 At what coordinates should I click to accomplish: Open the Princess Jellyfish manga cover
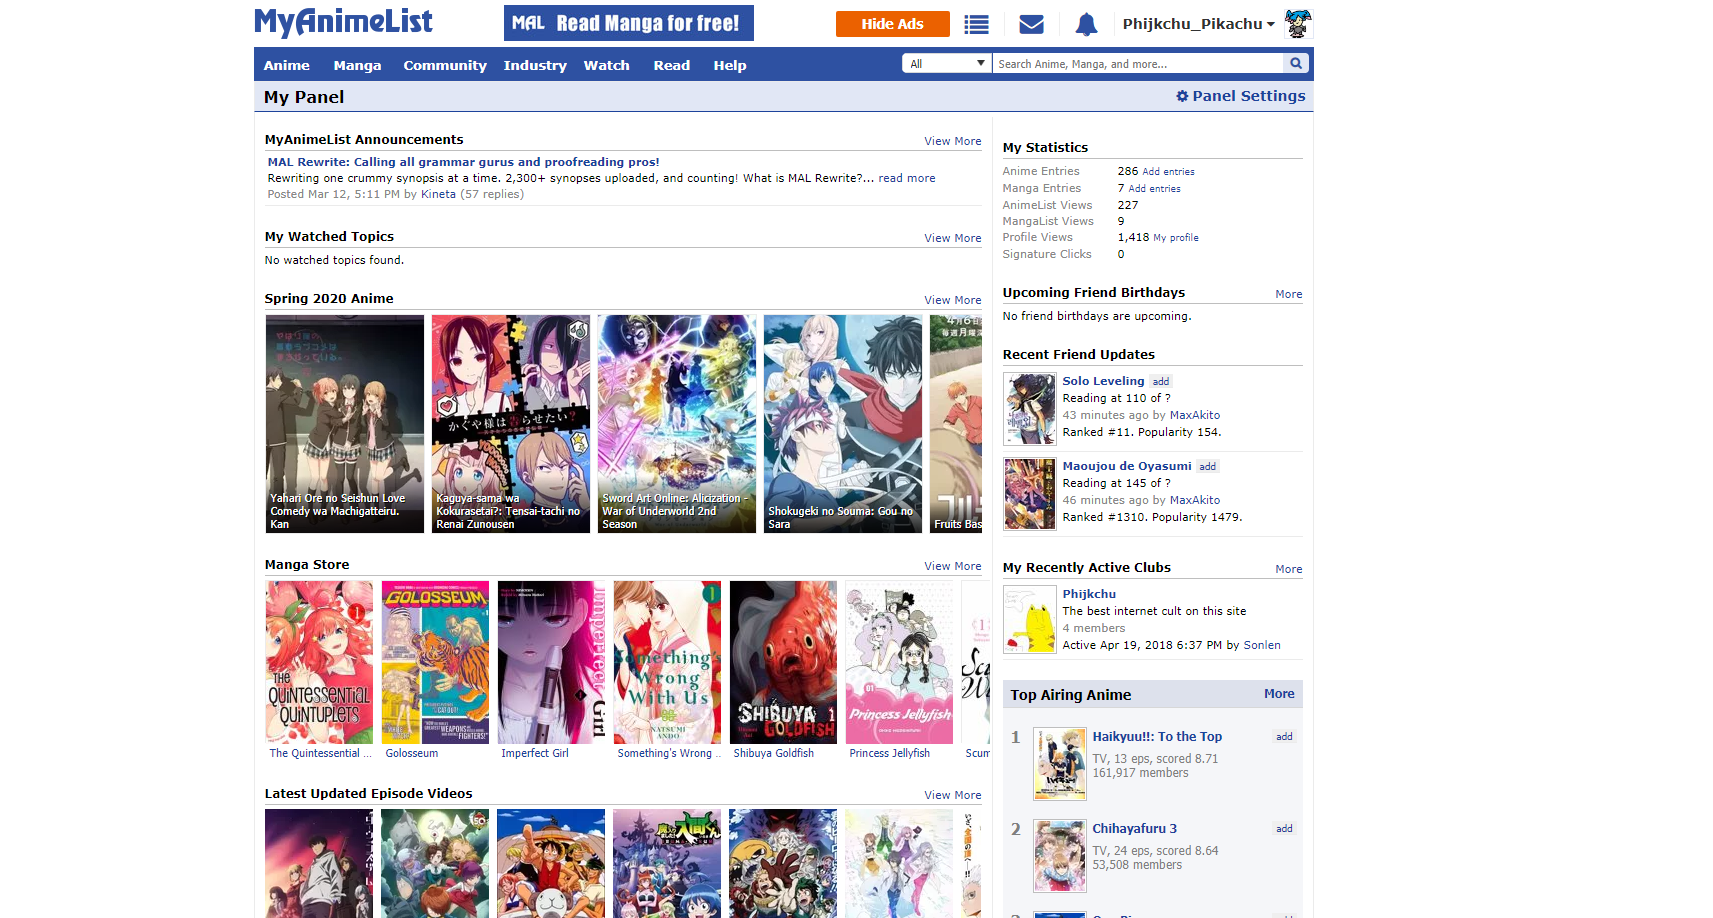click(x=899, y=662)
